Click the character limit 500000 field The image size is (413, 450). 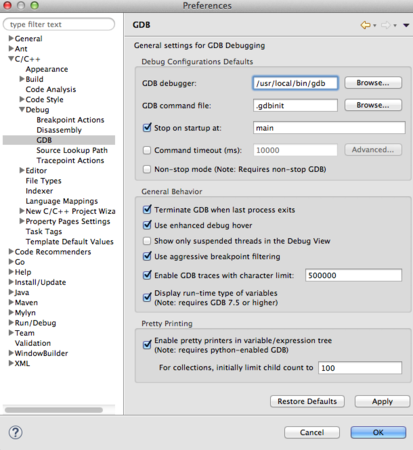353,275
